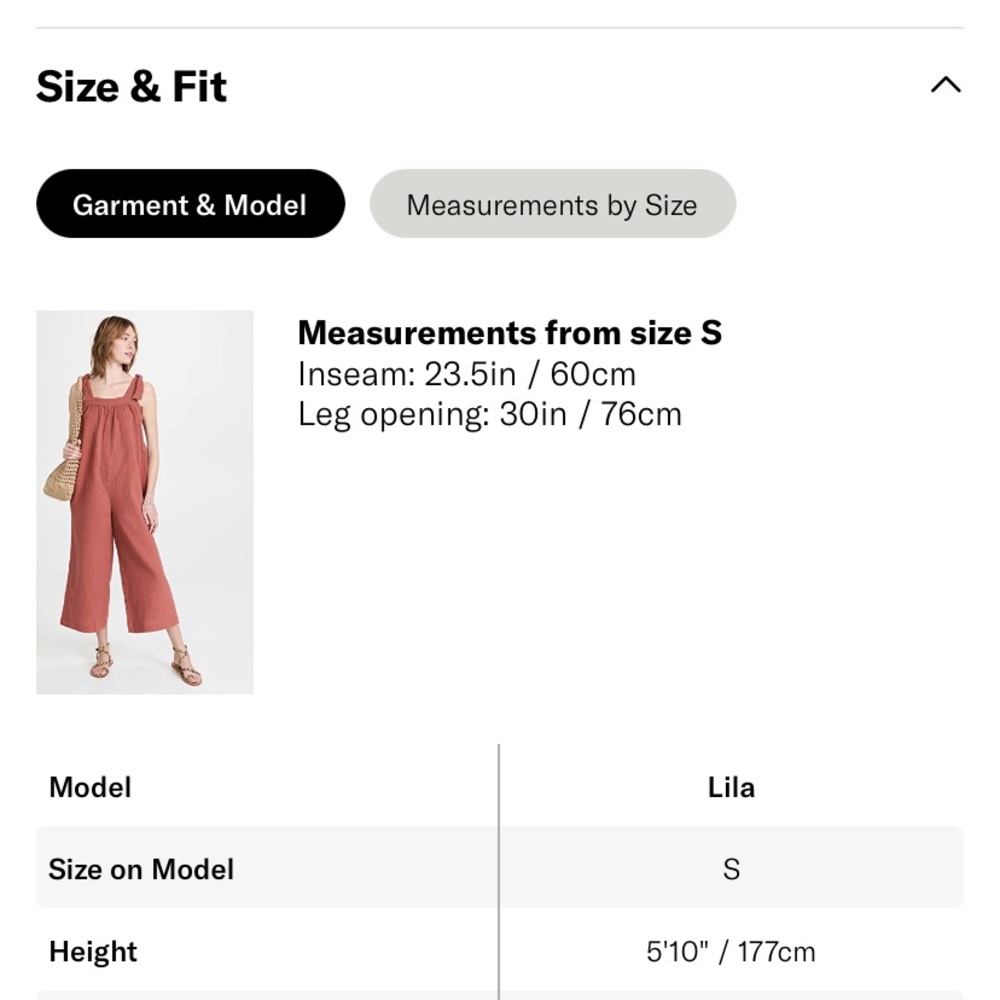Click the table divider line
This screenshot has height=1000, width=1000.
[x=499, y=869]
